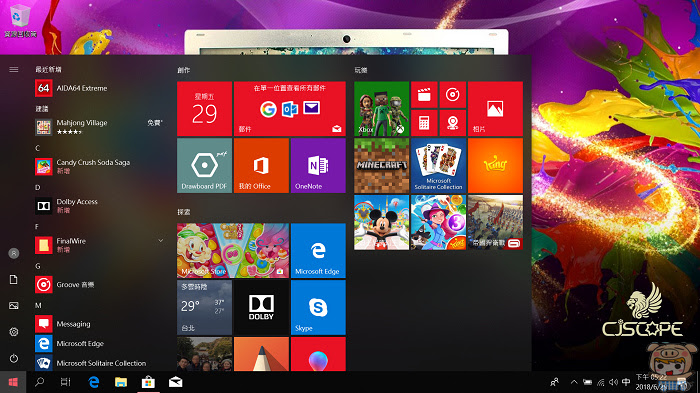This screenshot has height=393, width=700.
Task: Open Documents from Start sidebar
Action: [14, 280]
